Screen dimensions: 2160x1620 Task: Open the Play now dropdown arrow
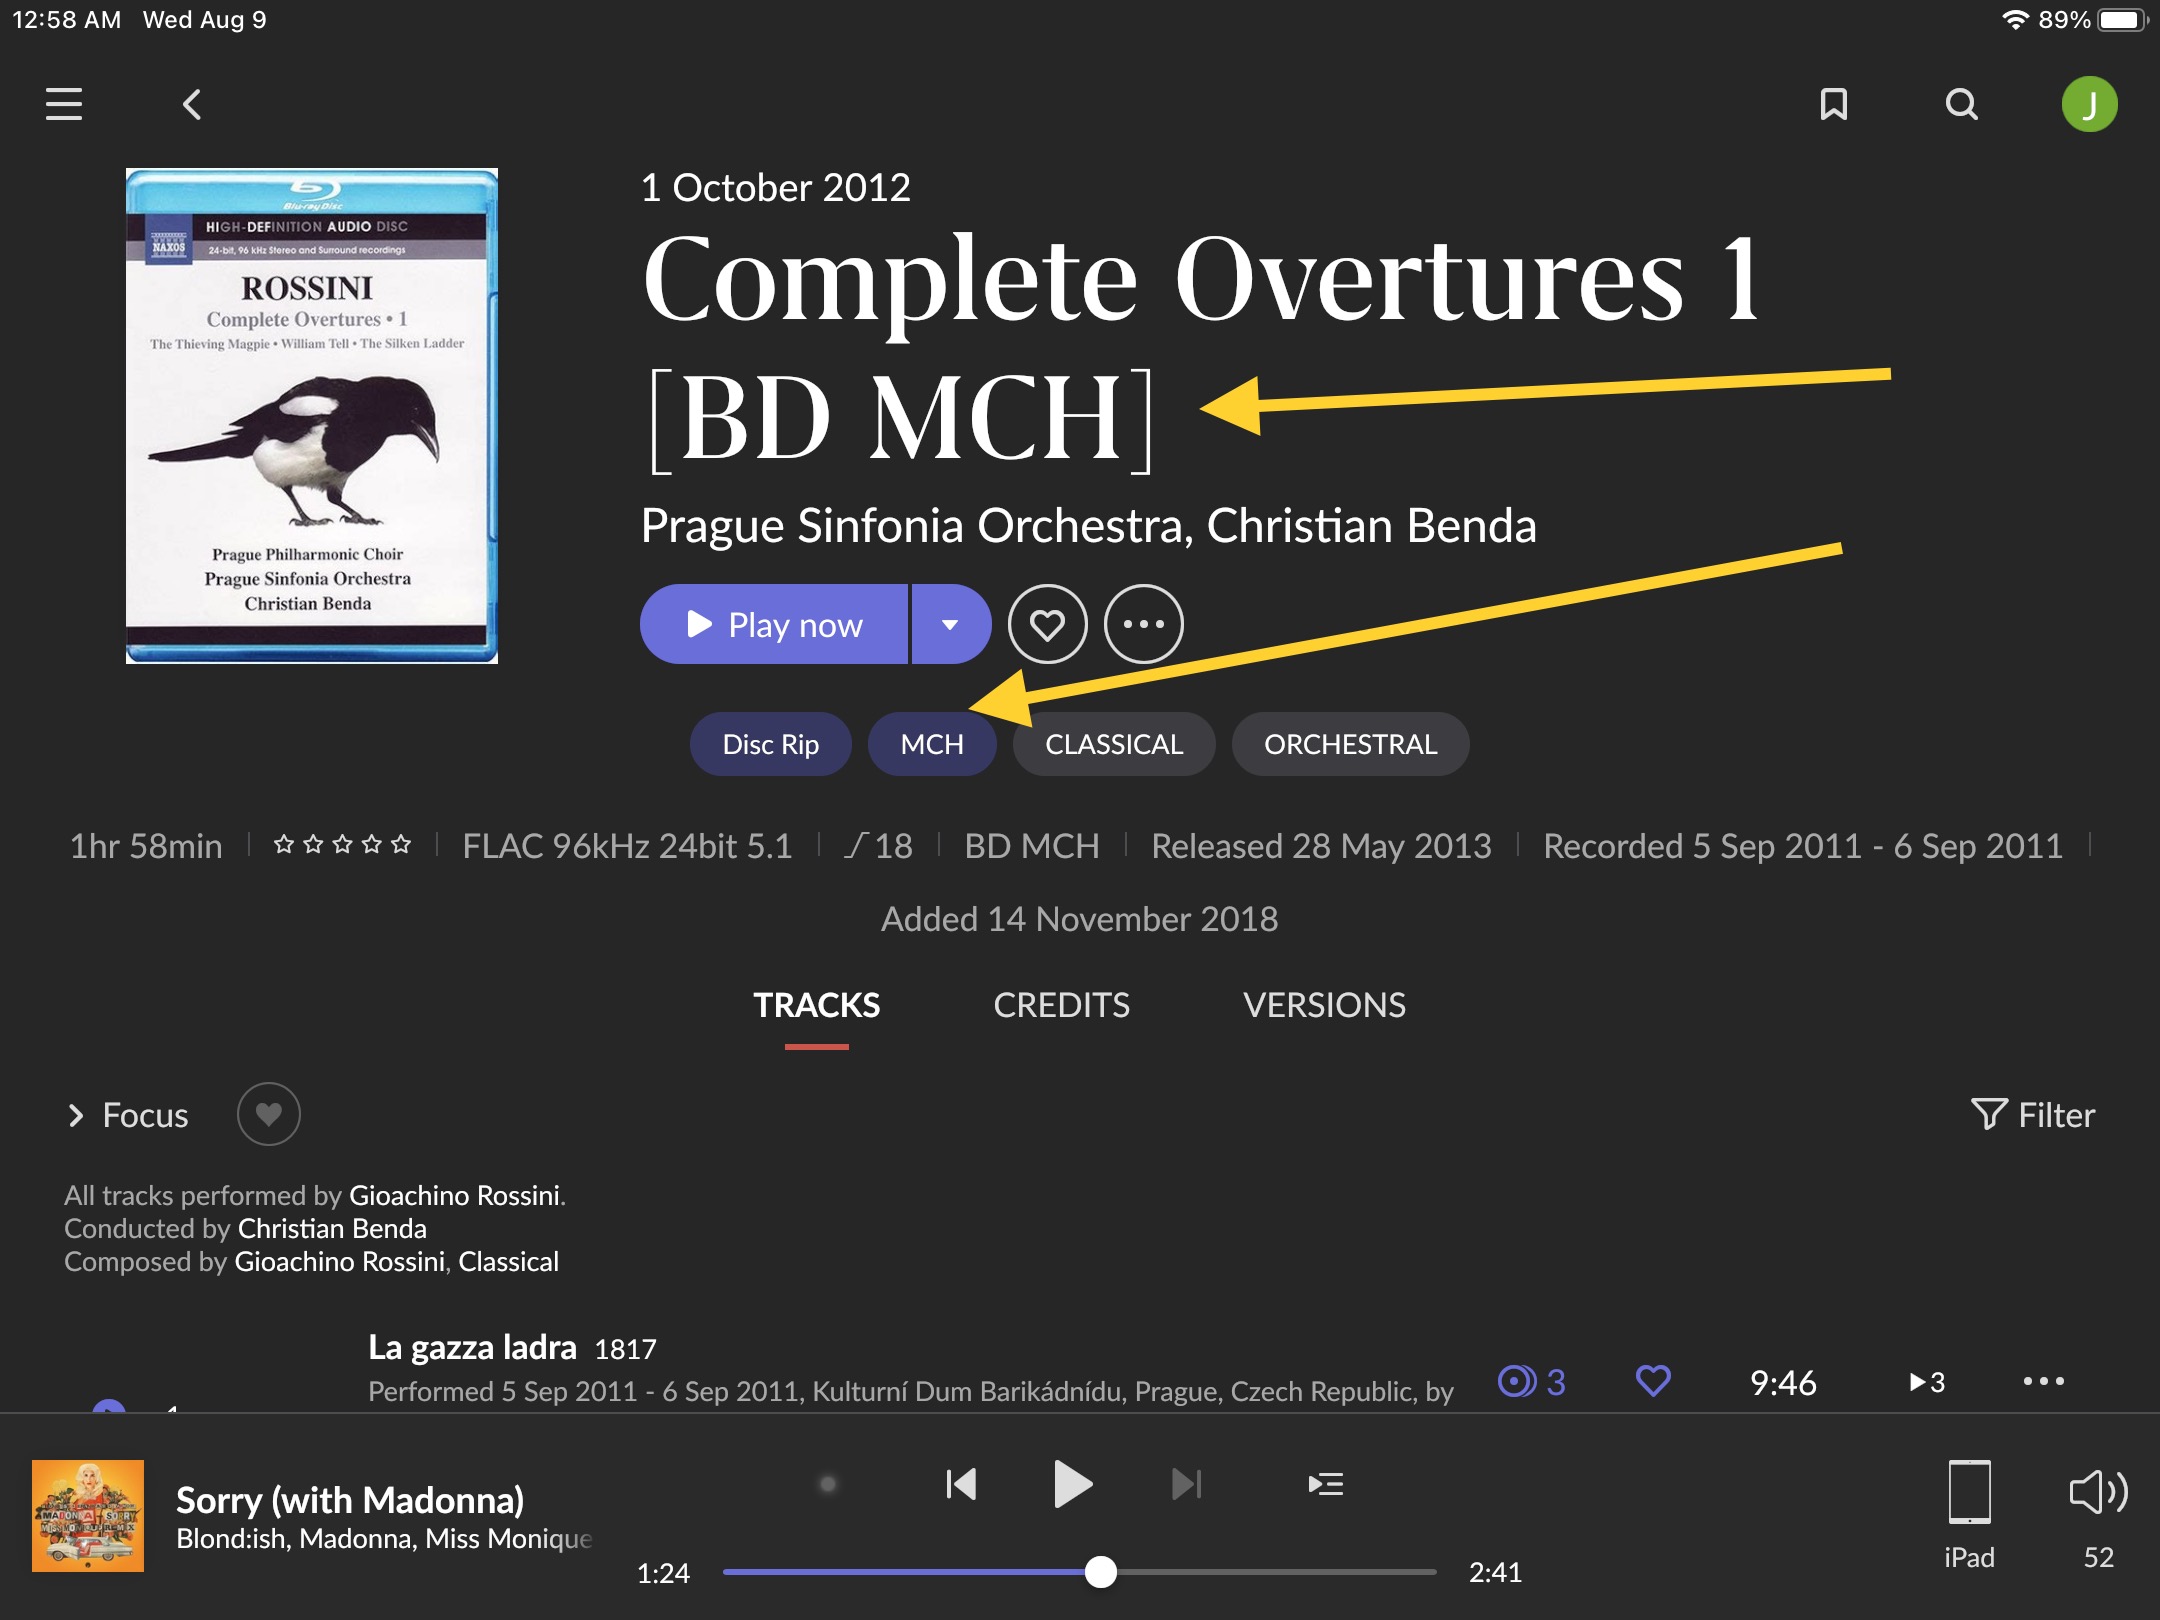tap(950, 624)
